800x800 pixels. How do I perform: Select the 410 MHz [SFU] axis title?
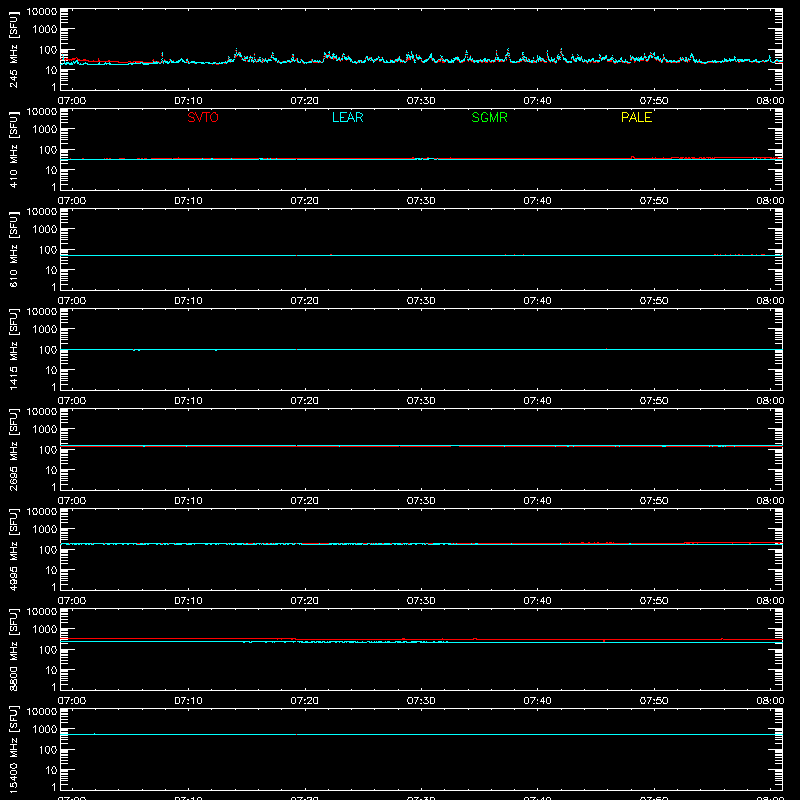14,149
